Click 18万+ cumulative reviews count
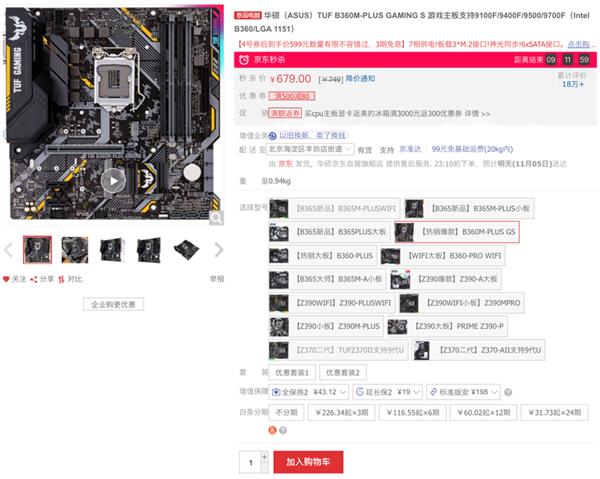This screenshot has width=600, height=479. (x=573, y=84)
